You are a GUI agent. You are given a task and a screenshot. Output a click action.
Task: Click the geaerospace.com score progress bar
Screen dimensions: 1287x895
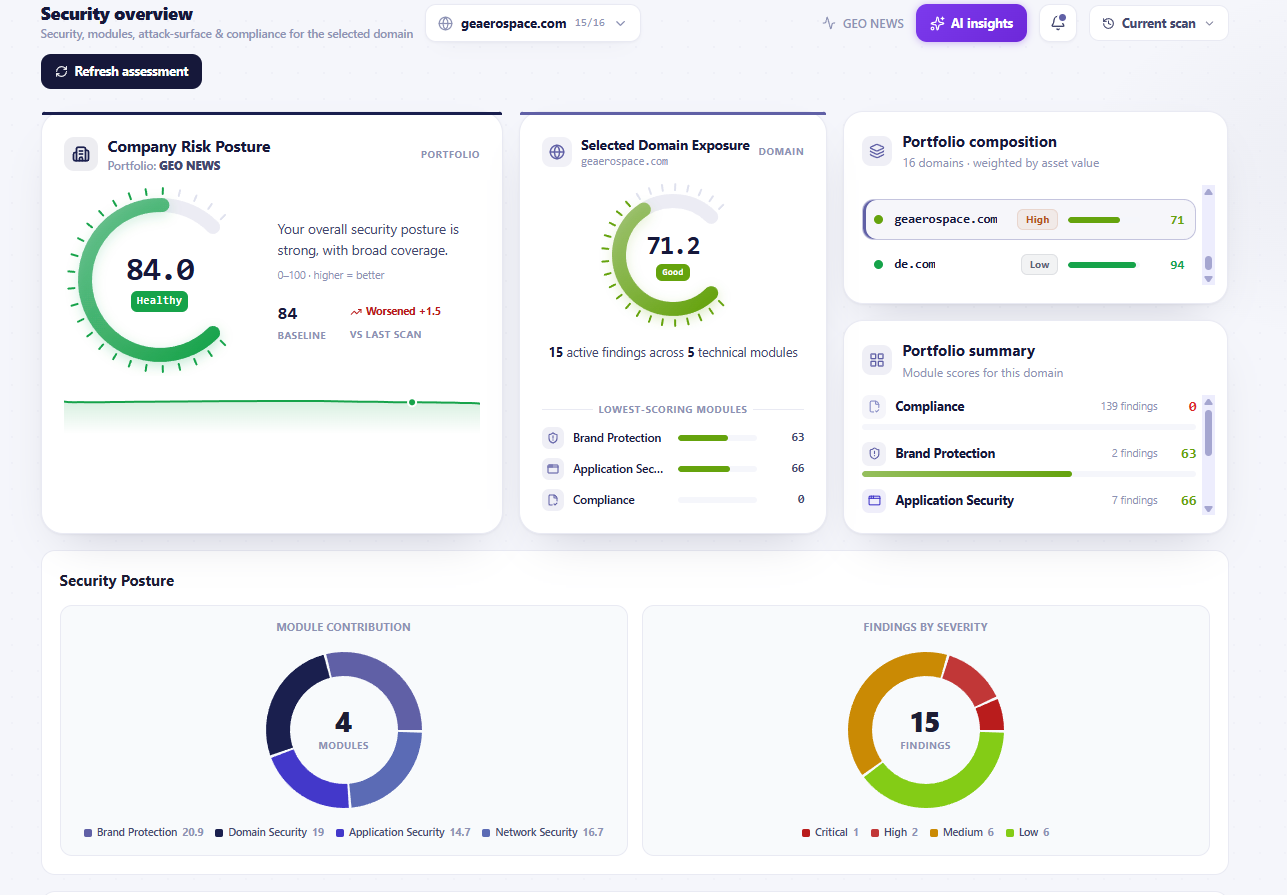point(1103,220)
